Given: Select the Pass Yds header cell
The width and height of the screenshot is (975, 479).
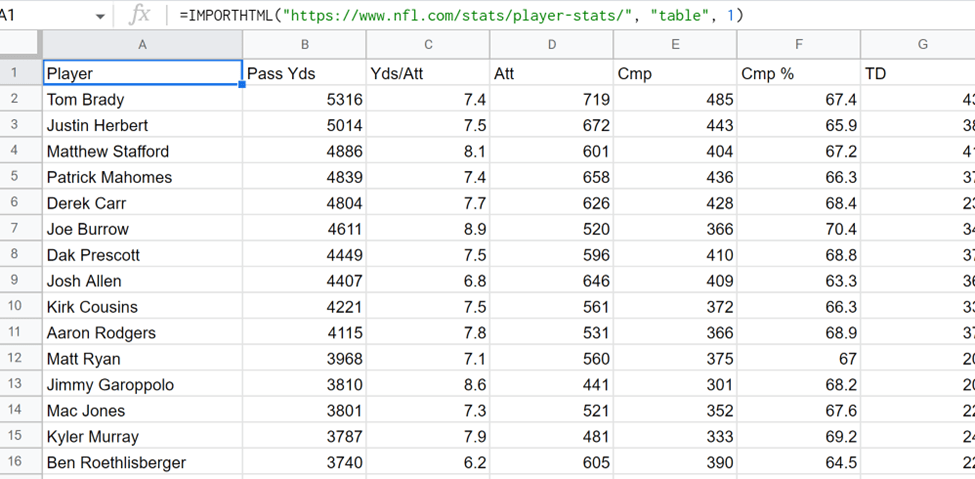Looking at the screenshot, I should 304,73.
